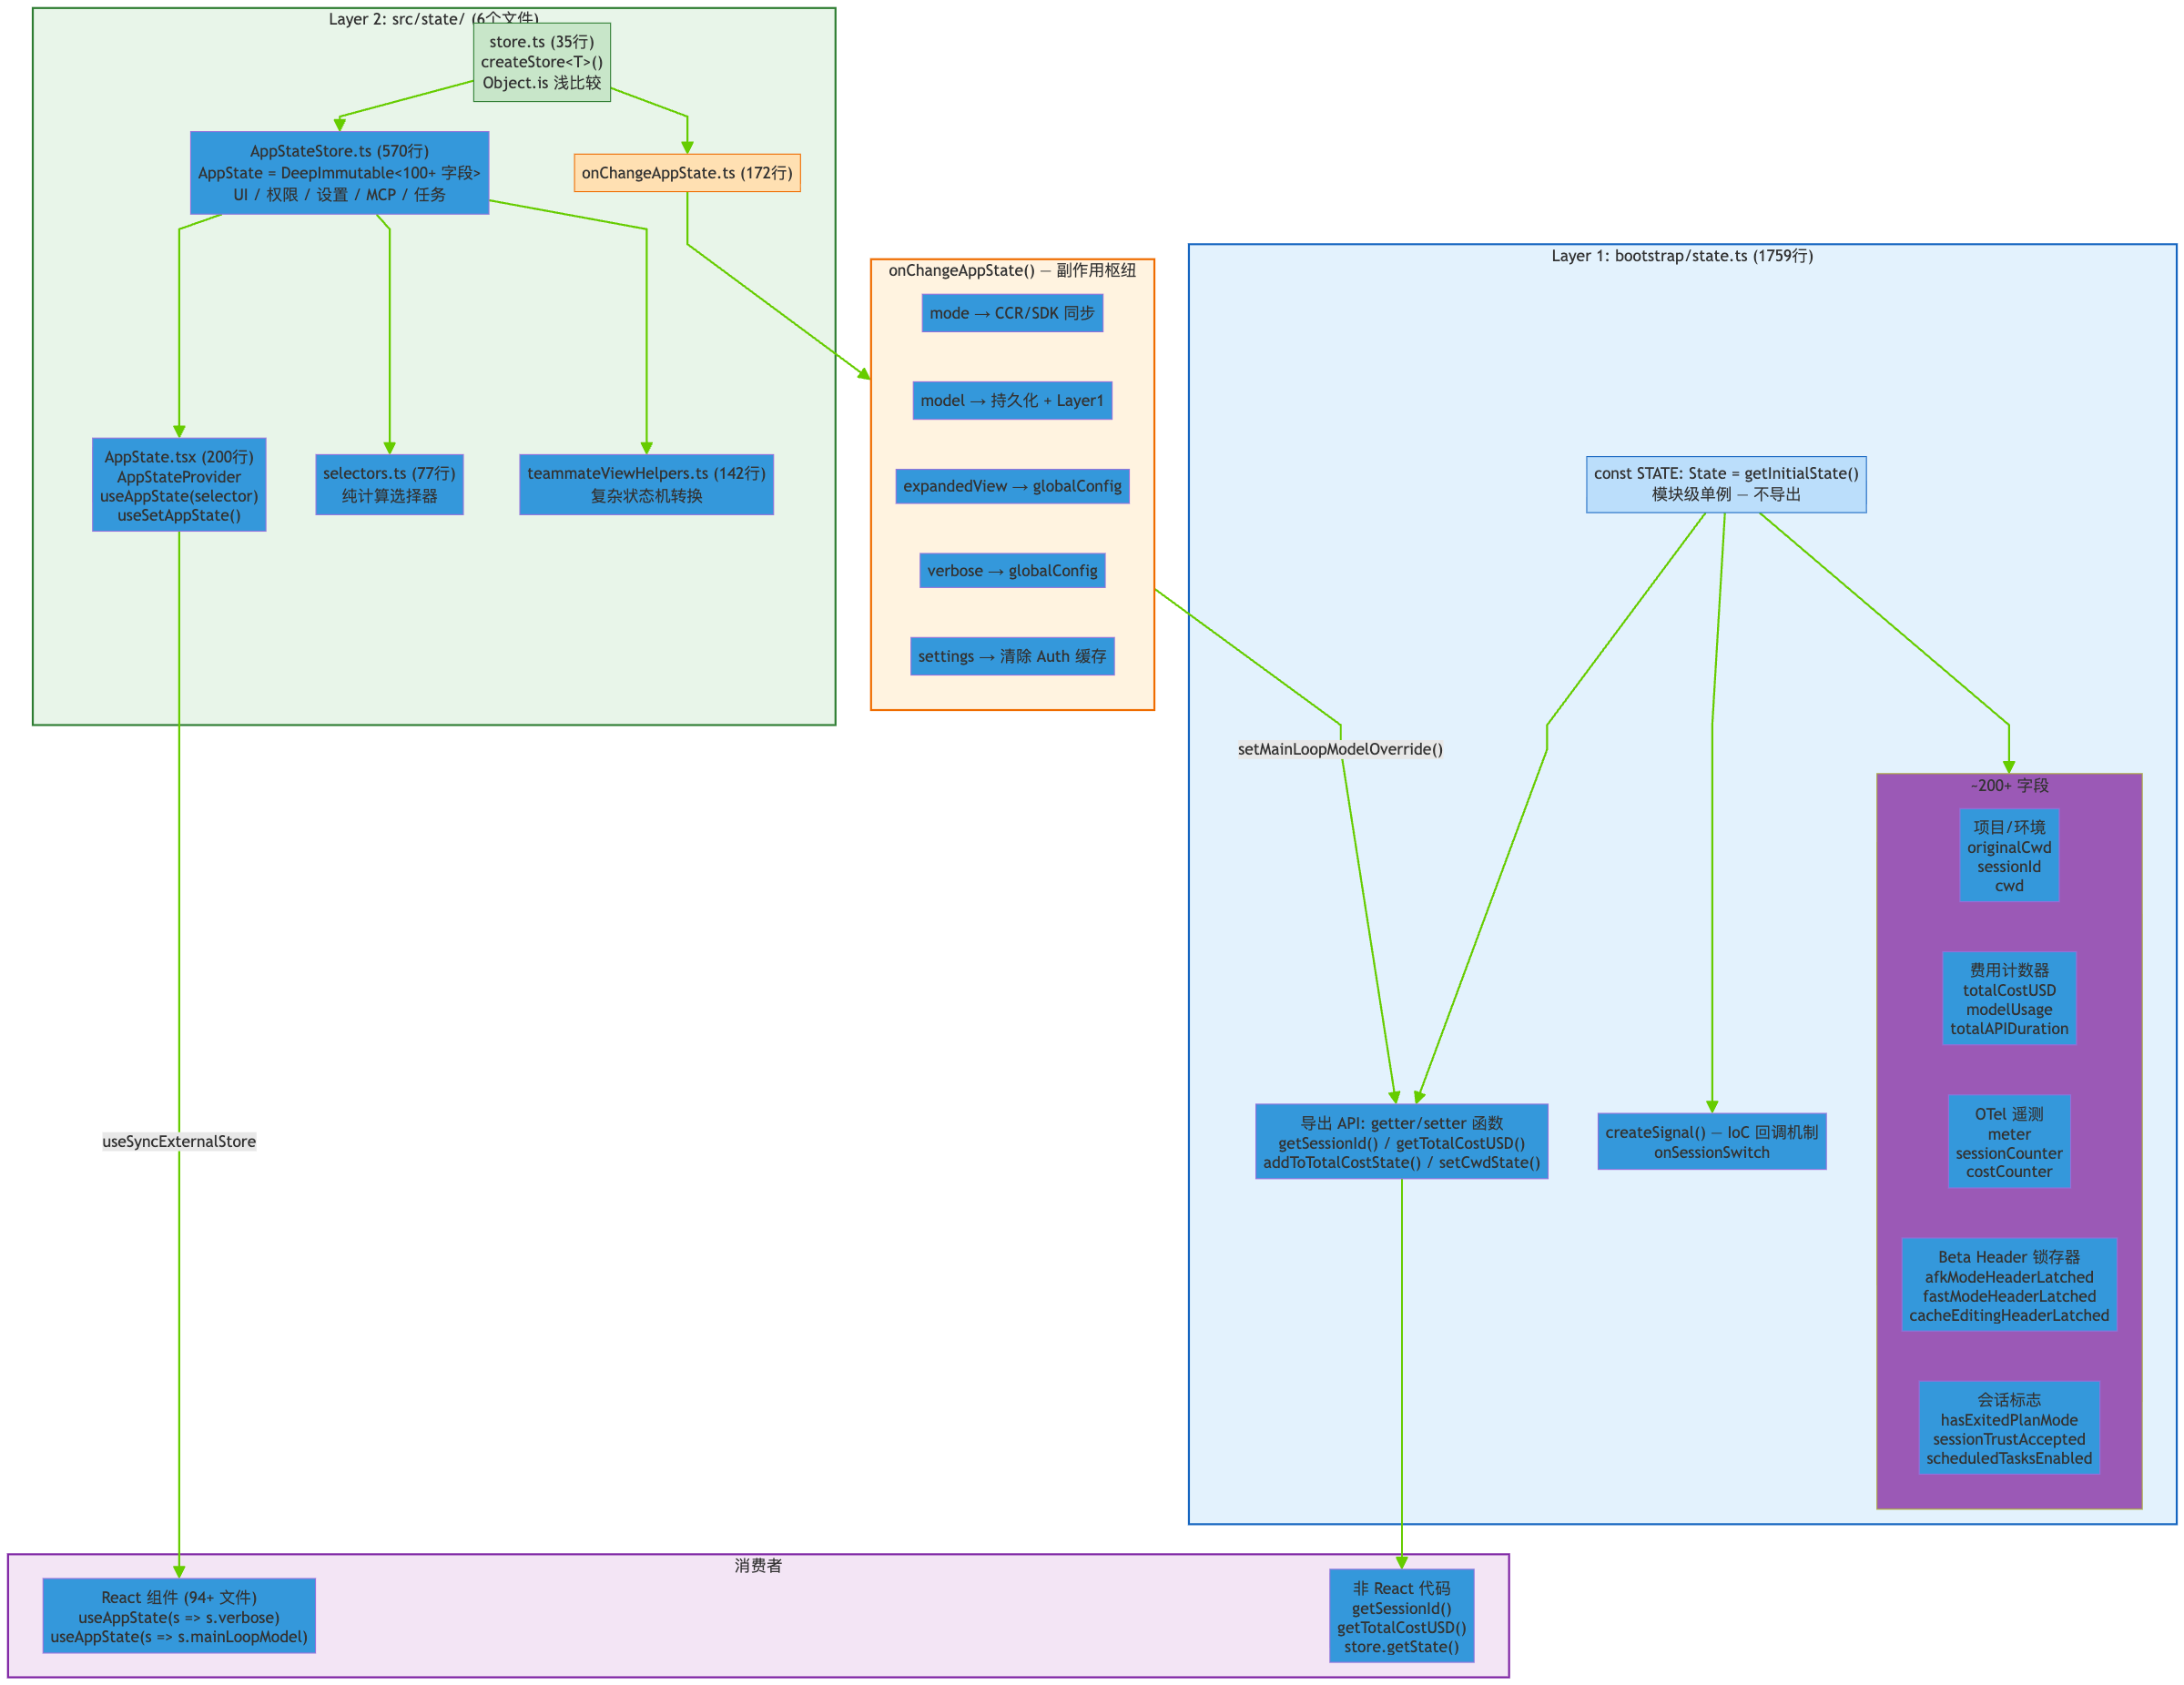Viewport: 2184px width, 1685px height.
Task: Select the 导出 API getter/setter node
Action: [x=1401, y=1142]
